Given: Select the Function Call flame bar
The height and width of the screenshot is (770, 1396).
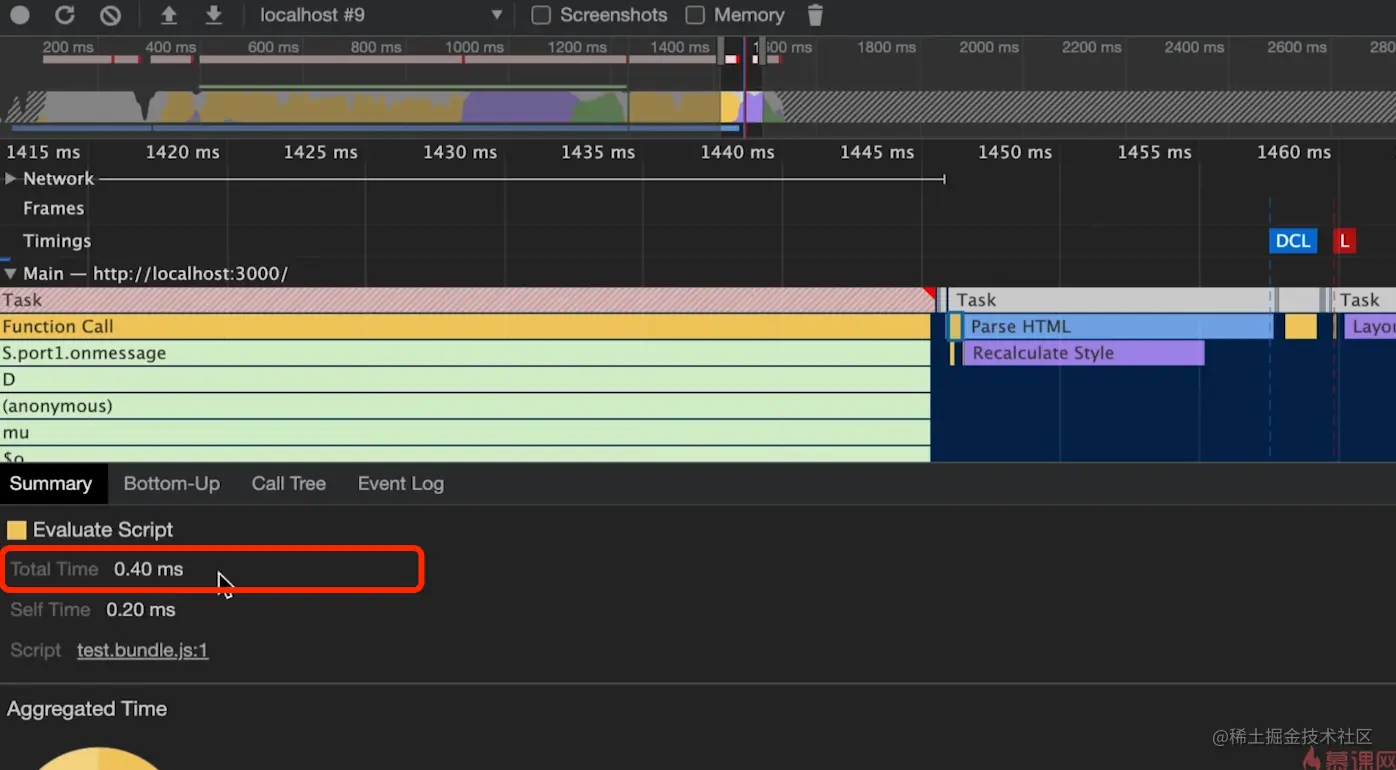Looking at the screenshot, I should click(x=465, y=327).
